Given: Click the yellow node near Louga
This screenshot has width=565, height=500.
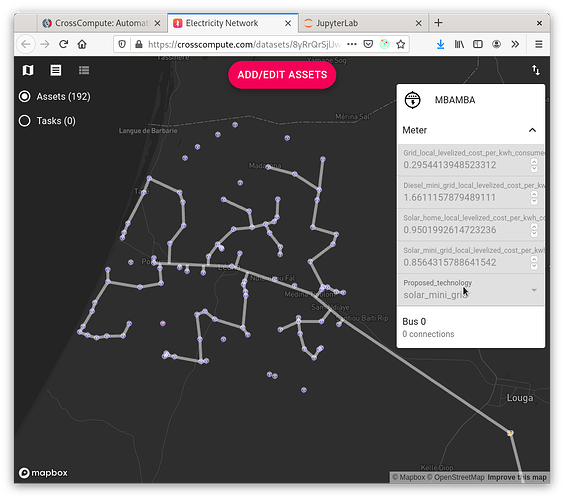Looking at the screenshot, I should coord(510,433).
